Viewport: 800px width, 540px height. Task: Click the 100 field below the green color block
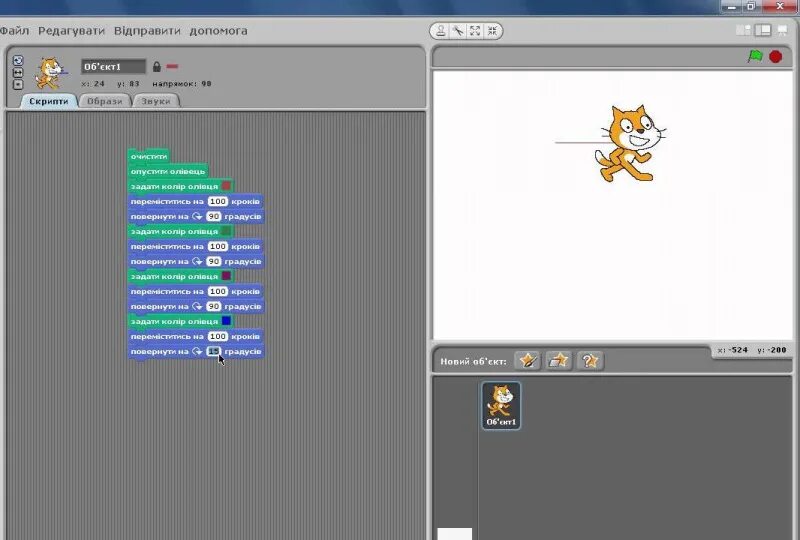(x=218, y=246)
